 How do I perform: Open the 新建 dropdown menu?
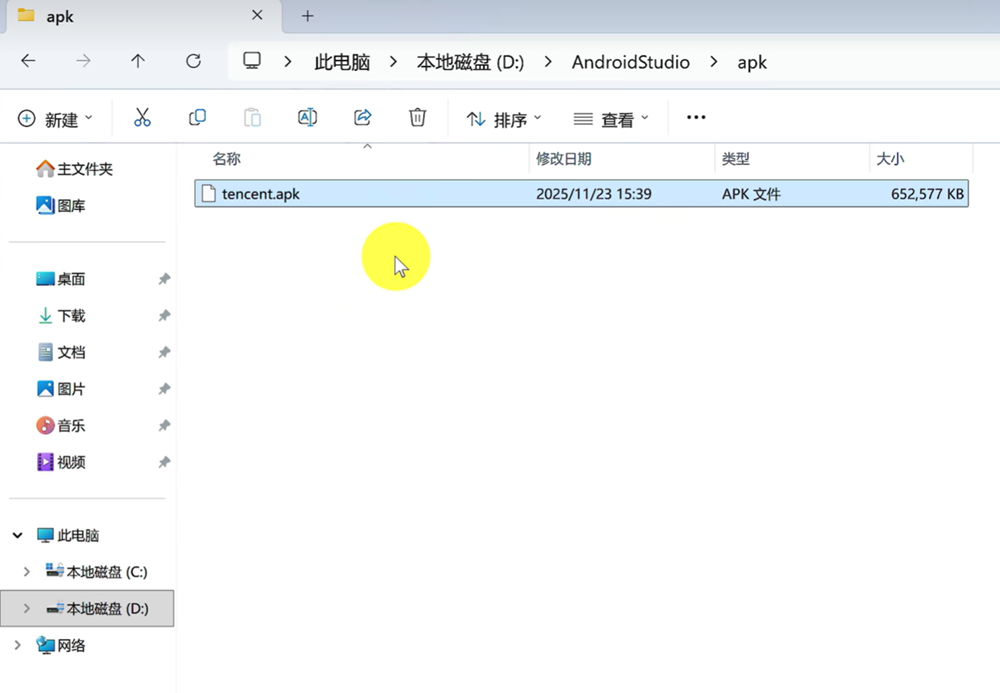[x=55, y=119]
